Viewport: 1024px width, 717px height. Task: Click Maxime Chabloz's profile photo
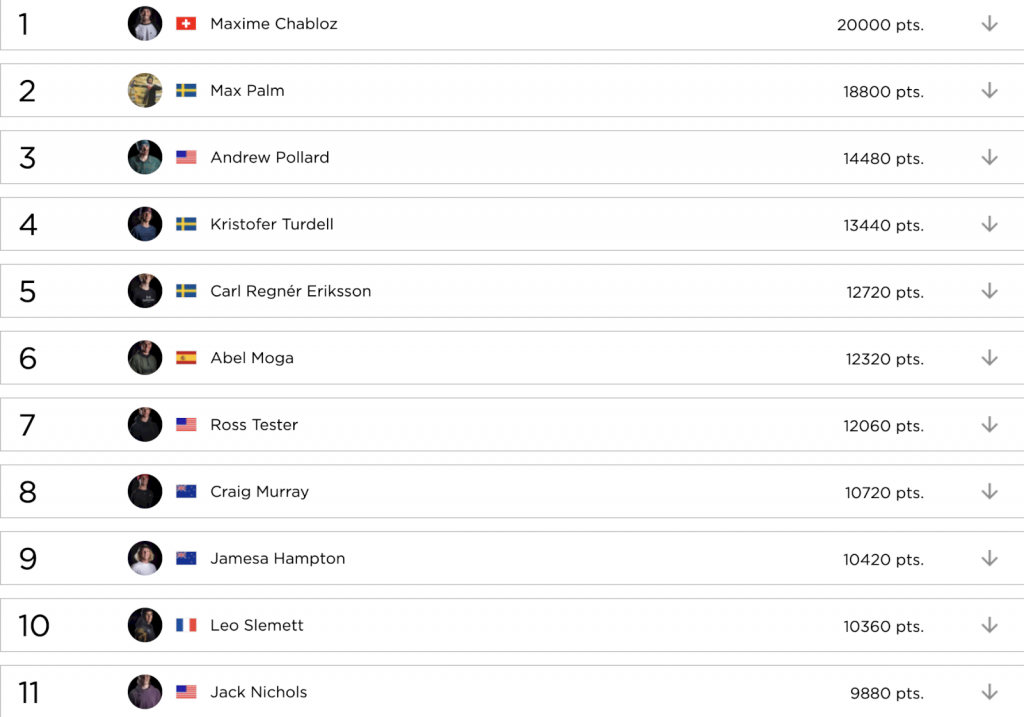pos(145,23)
